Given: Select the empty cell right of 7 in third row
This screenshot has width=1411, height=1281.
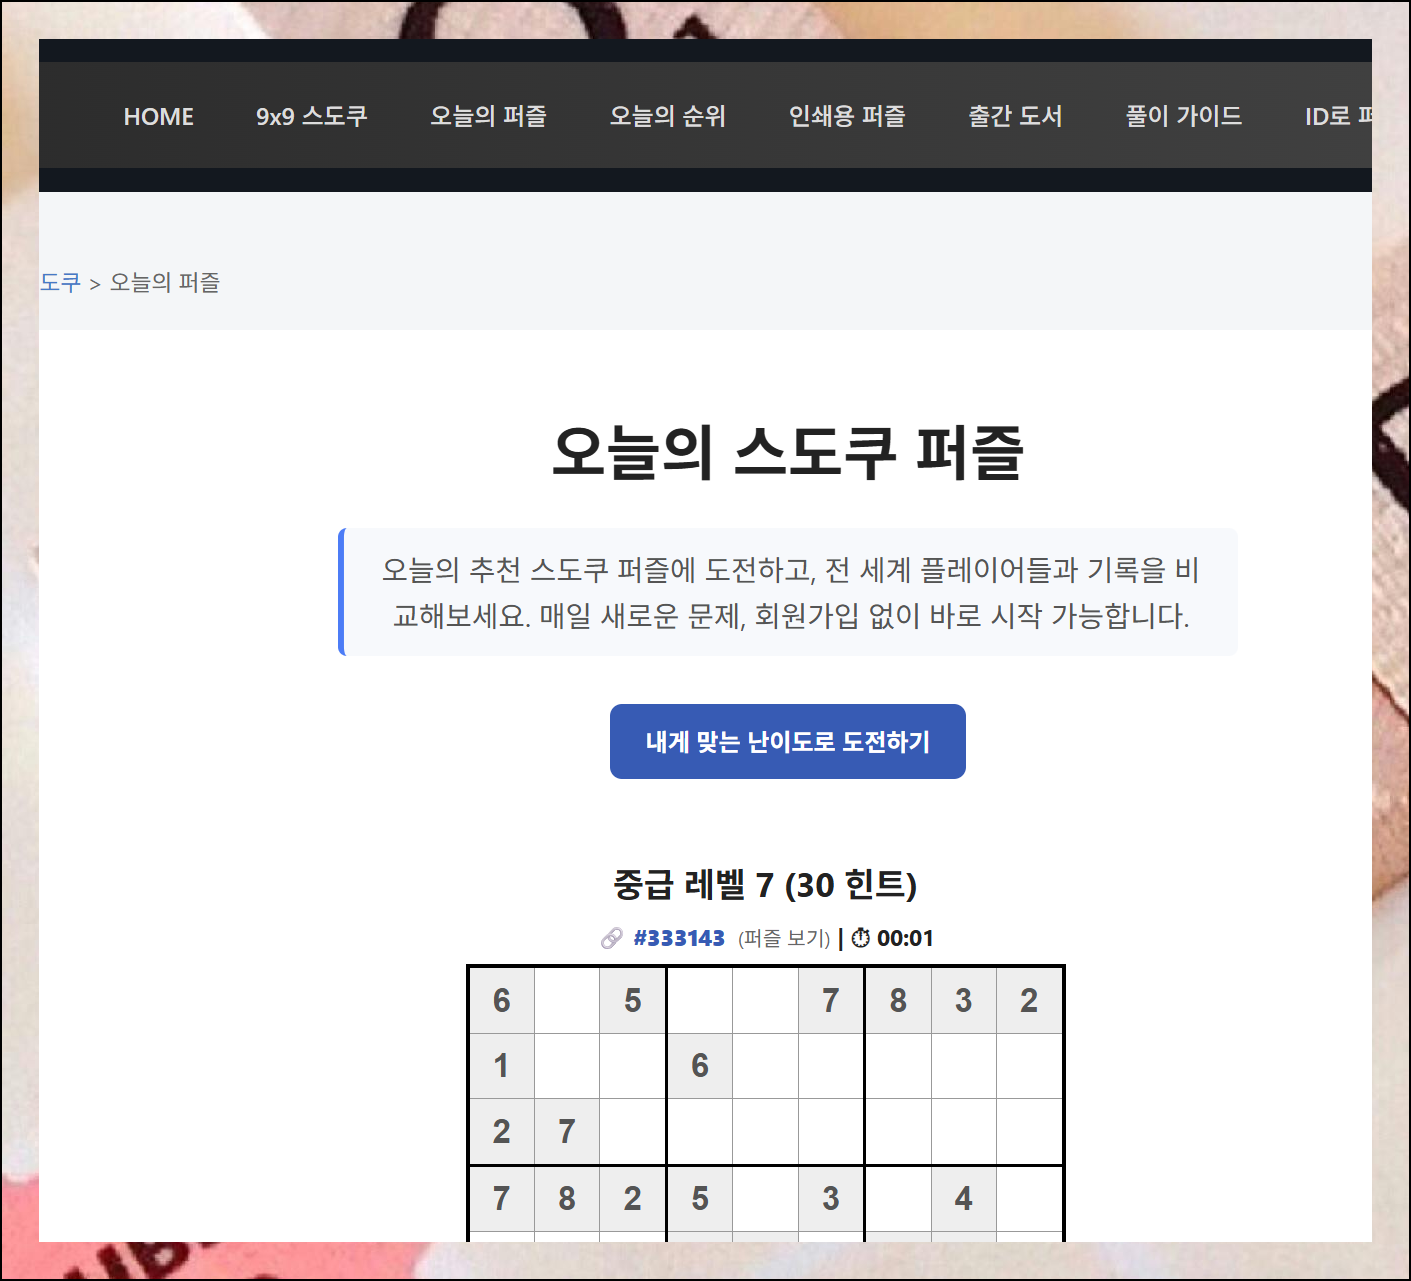Looking at the screenshot, I should point(633,1132).
